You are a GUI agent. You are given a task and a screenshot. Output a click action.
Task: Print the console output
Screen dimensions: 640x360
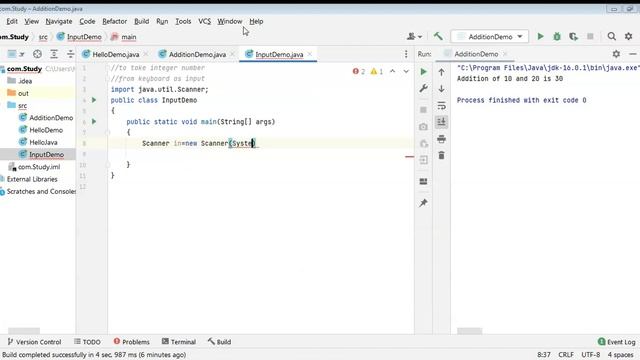click(x=441, y=139)
